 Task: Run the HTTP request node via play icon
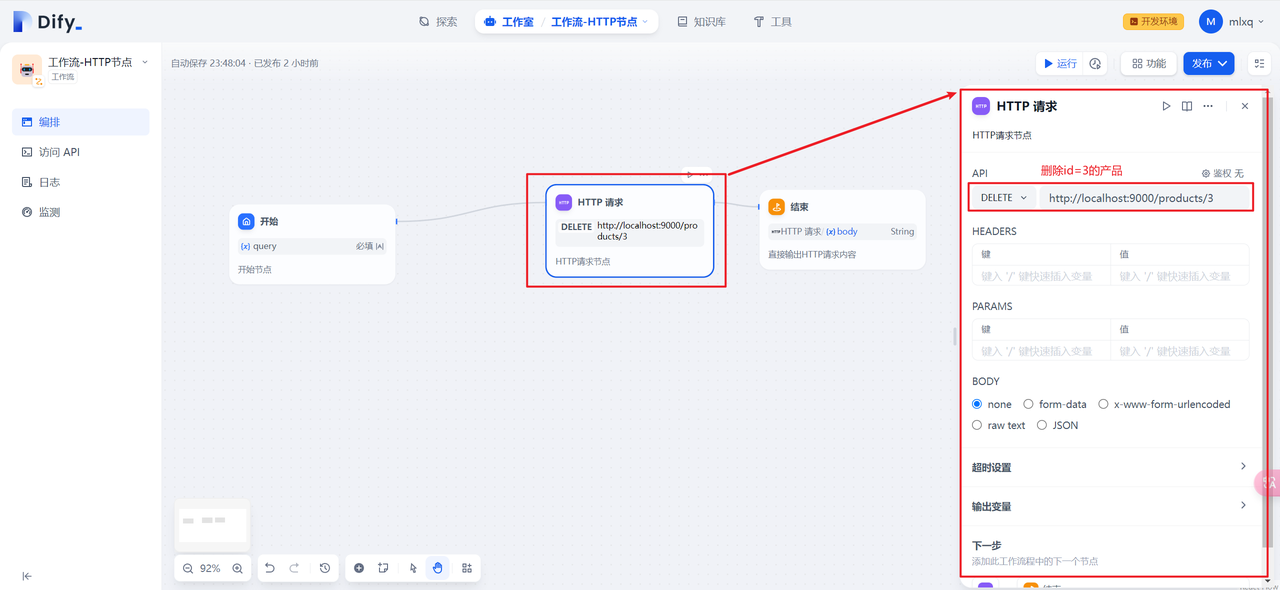tap(1166, 105)
